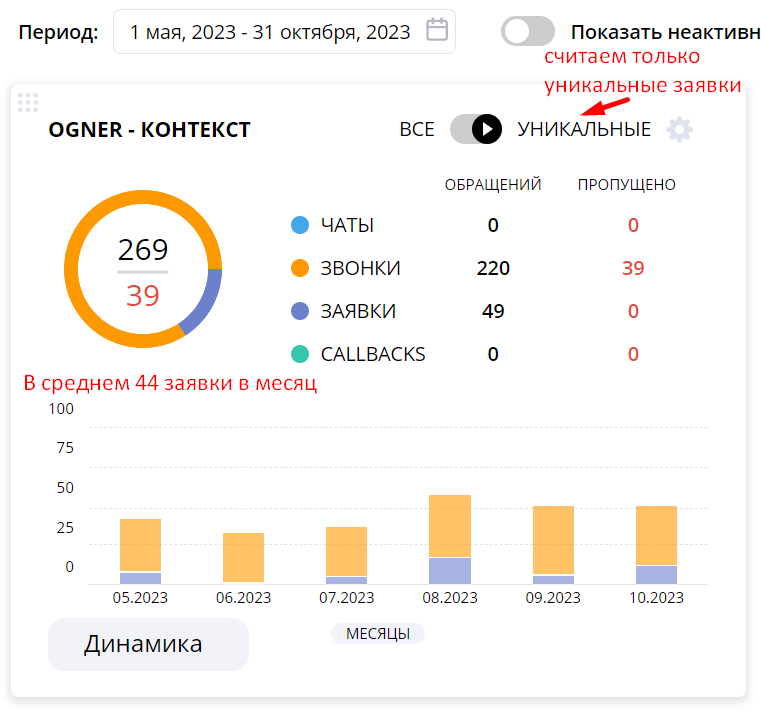Select the УНИКАЛЬНЫЕ option label
This screenshot has width=761, height=716.
(x=584, y=130)
